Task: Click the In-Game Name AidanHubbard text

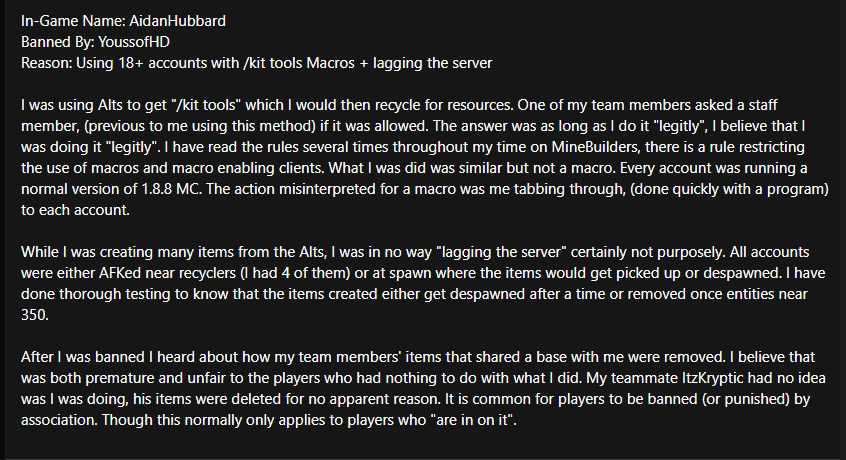Action: 124,21
